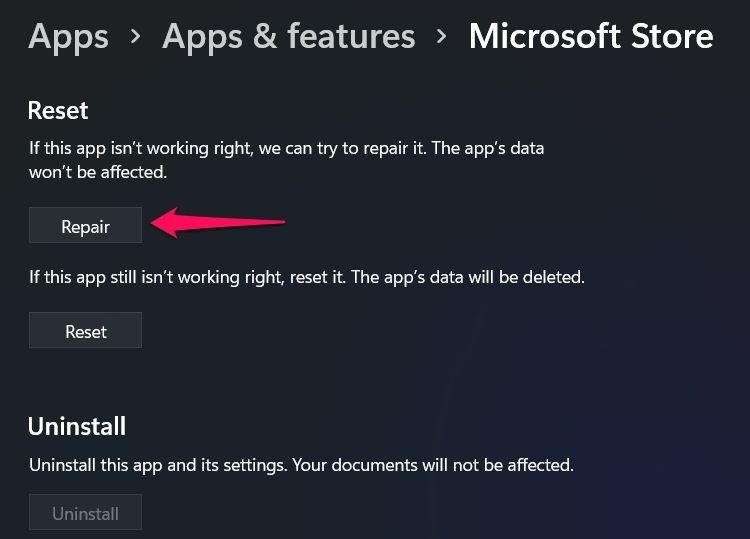This screenshot has height=539, width=750.
Task: Click the Repair button
Action: (86, 225)
